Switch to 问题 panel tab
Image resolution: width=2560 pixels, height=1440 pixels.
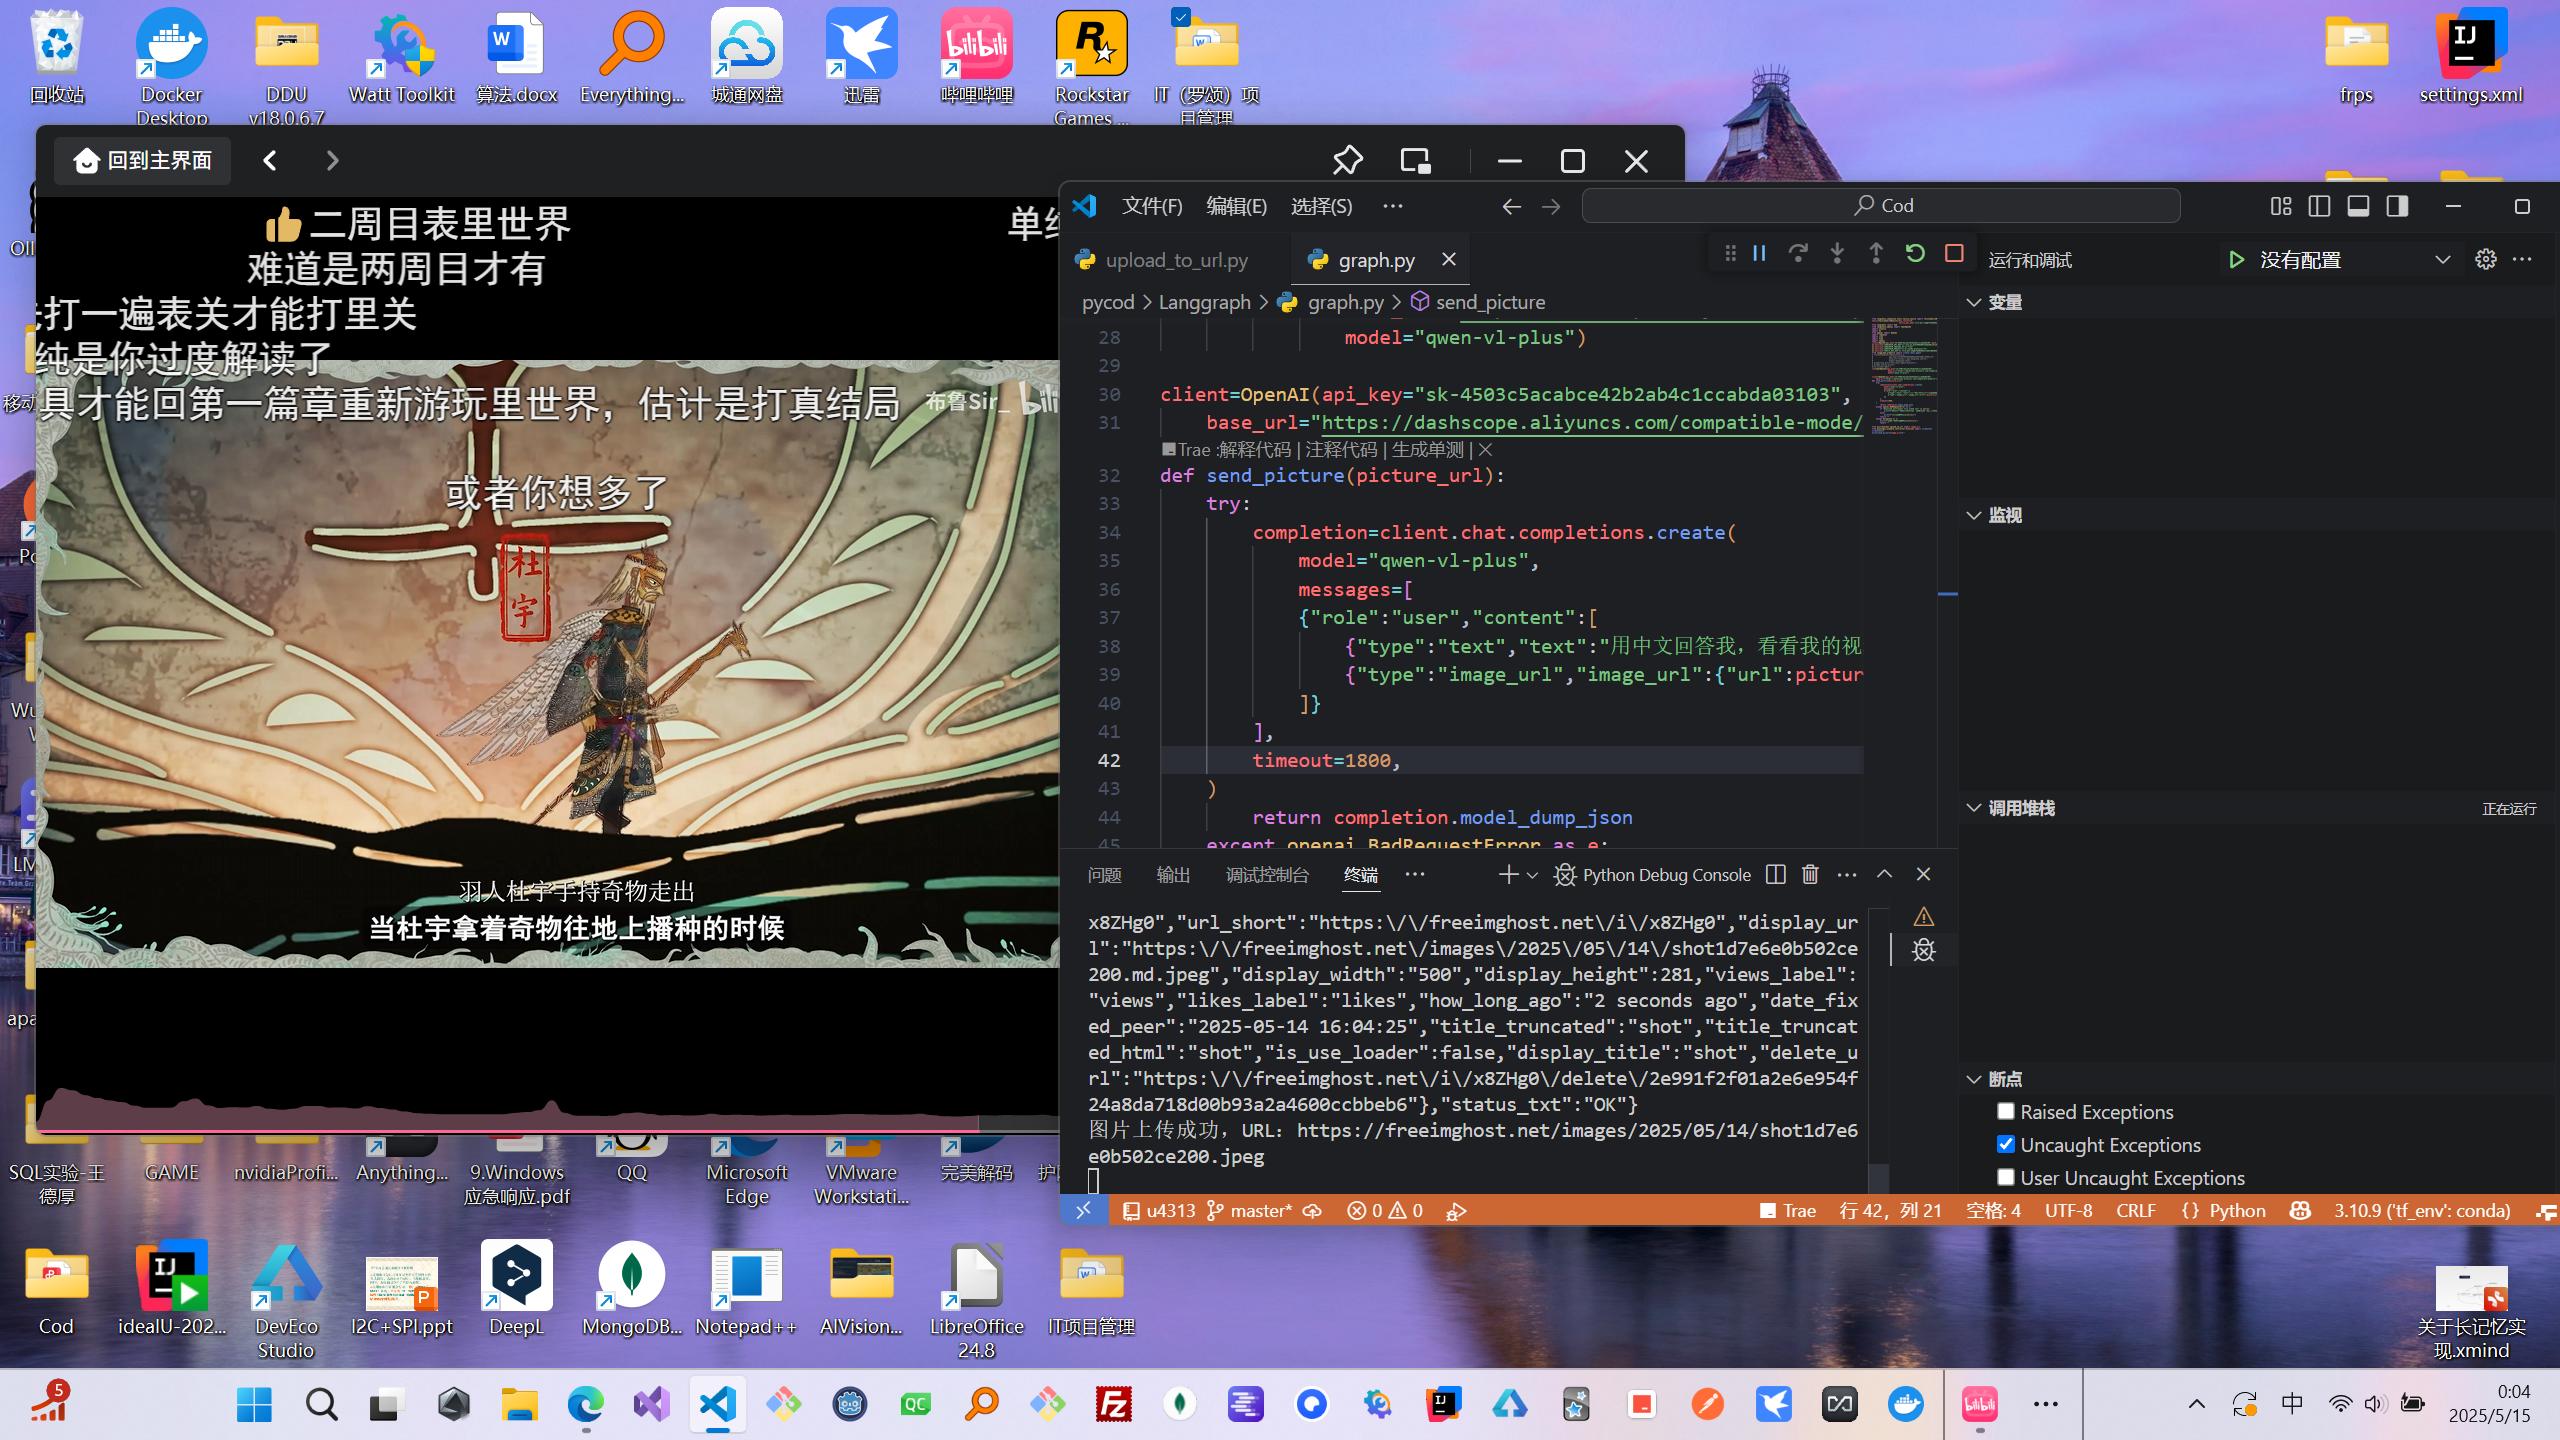pos(1104,875)
